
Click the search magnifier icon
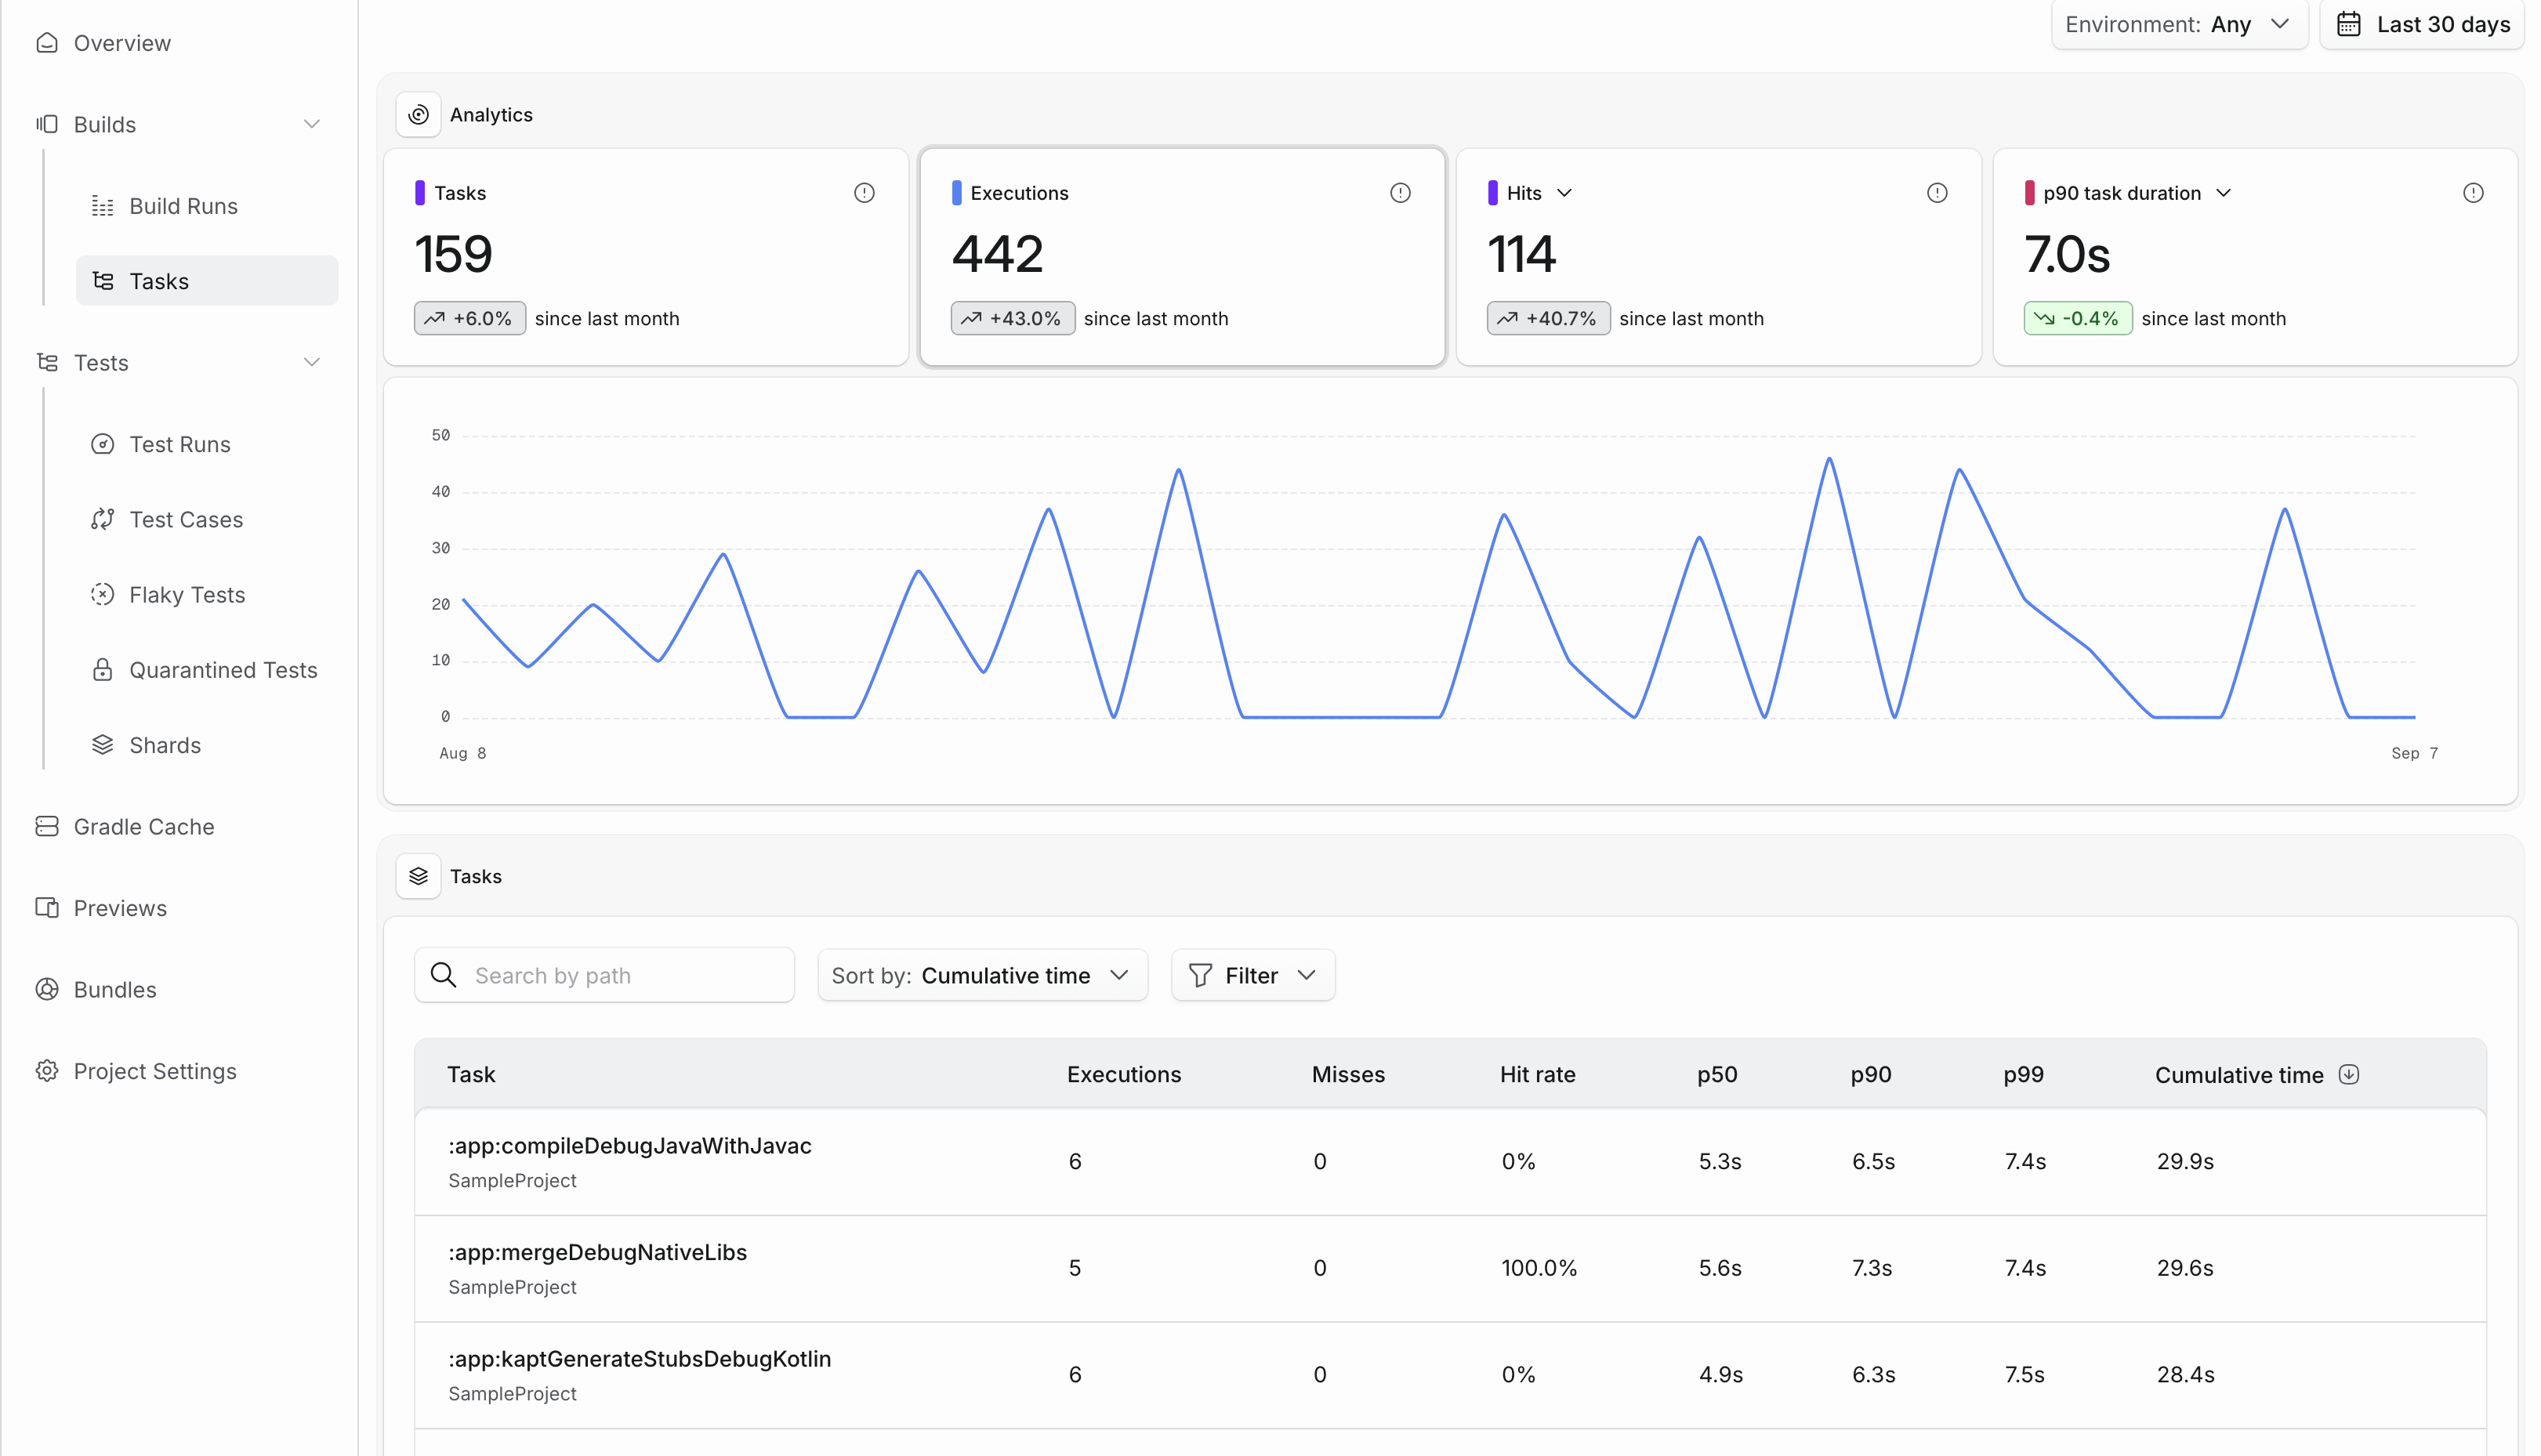click(x=443, y=975)
